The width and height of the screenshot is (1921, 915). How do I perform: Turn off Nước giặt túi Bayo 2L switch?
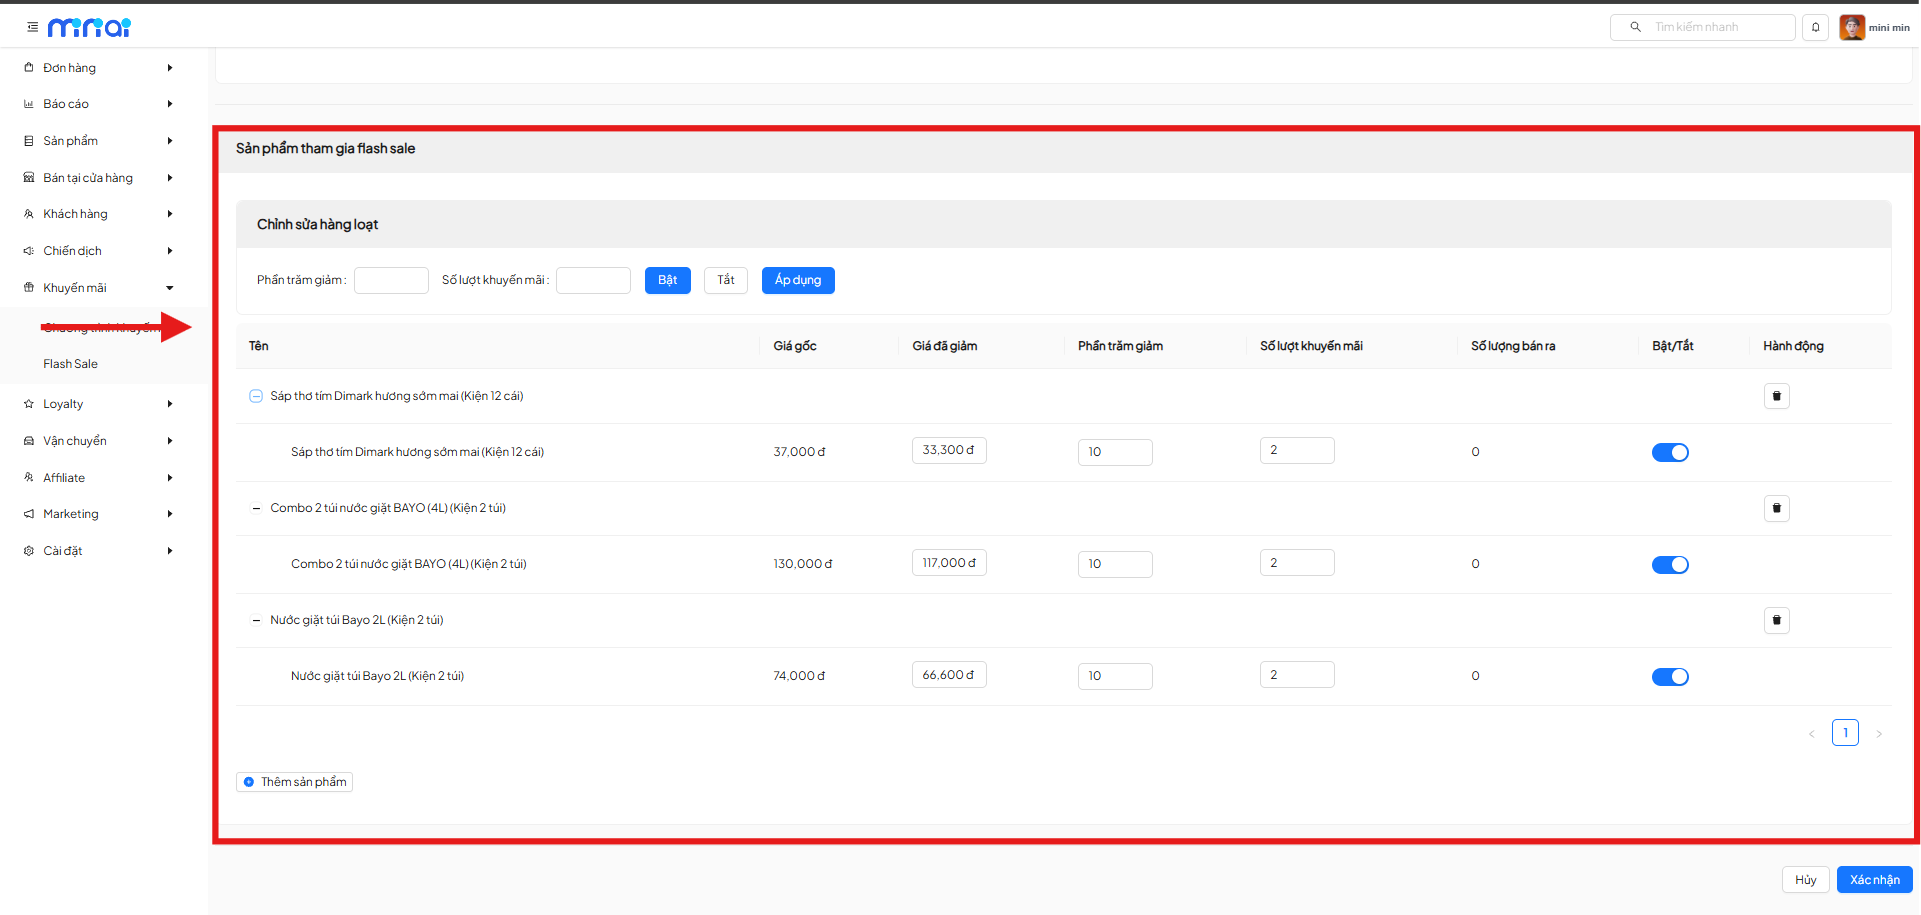click(1669, 676)
